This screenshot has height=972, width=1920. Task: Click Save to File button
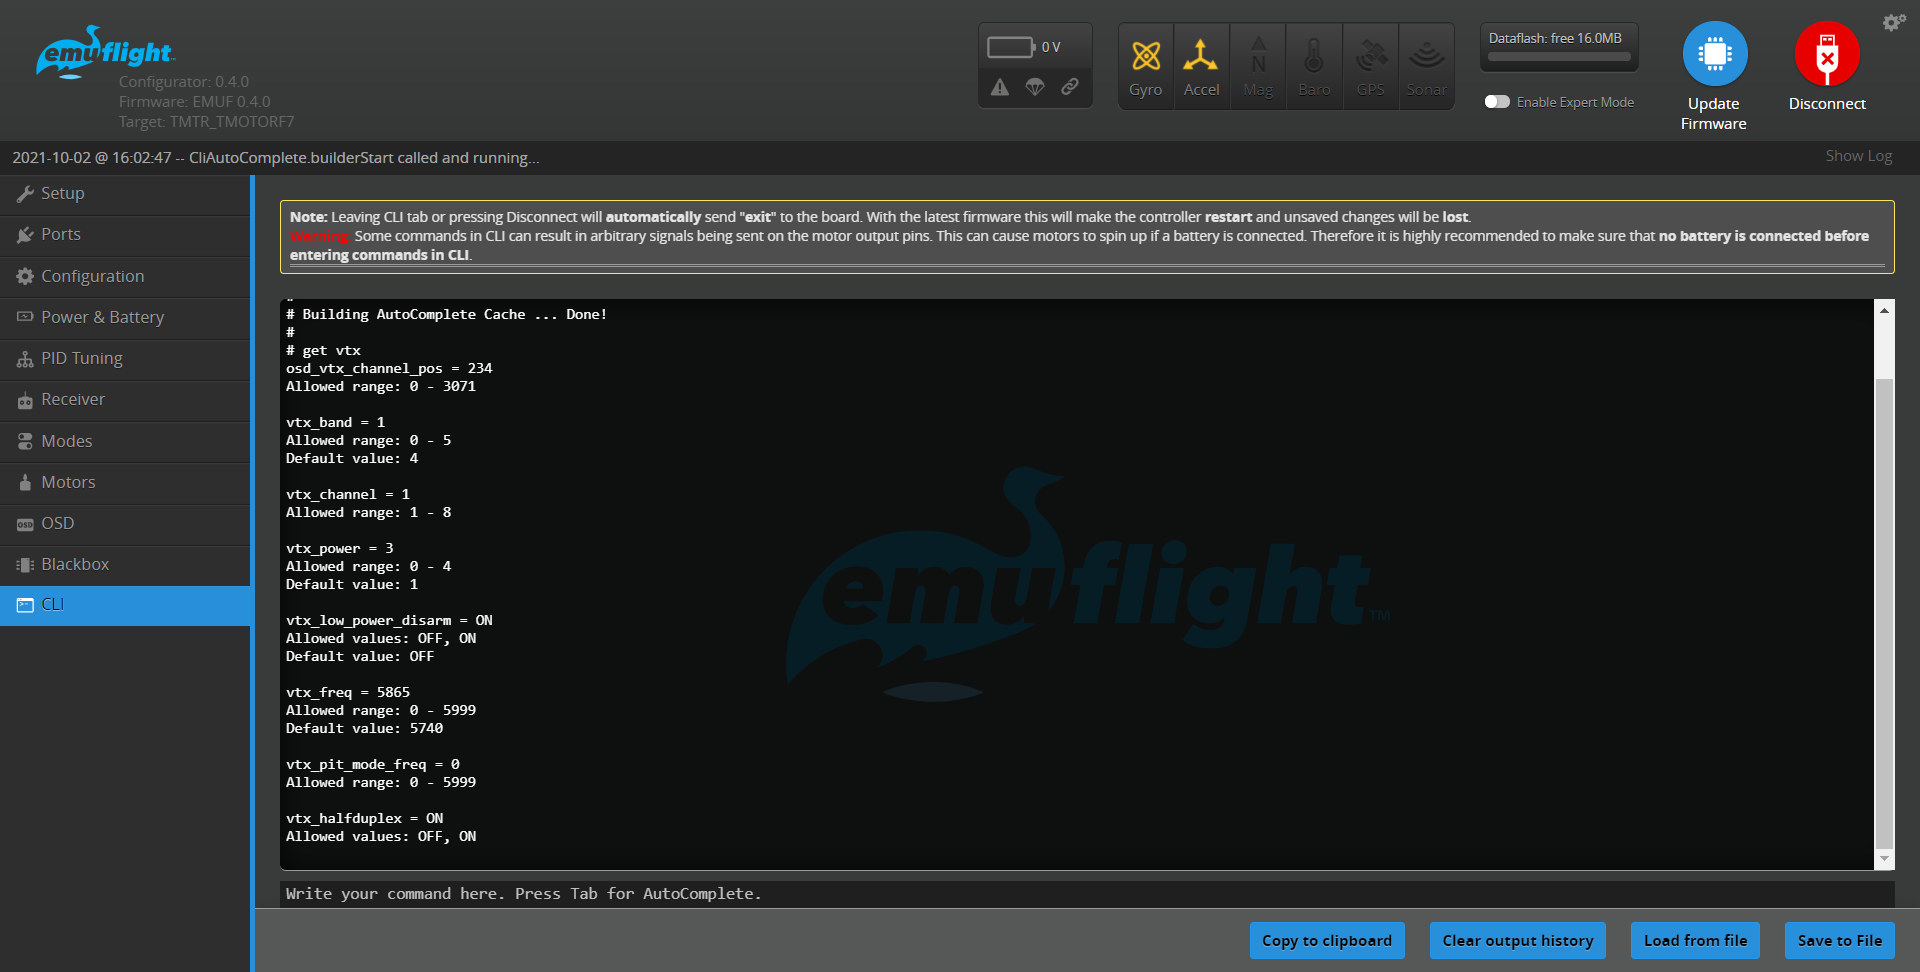point(1840,940)
